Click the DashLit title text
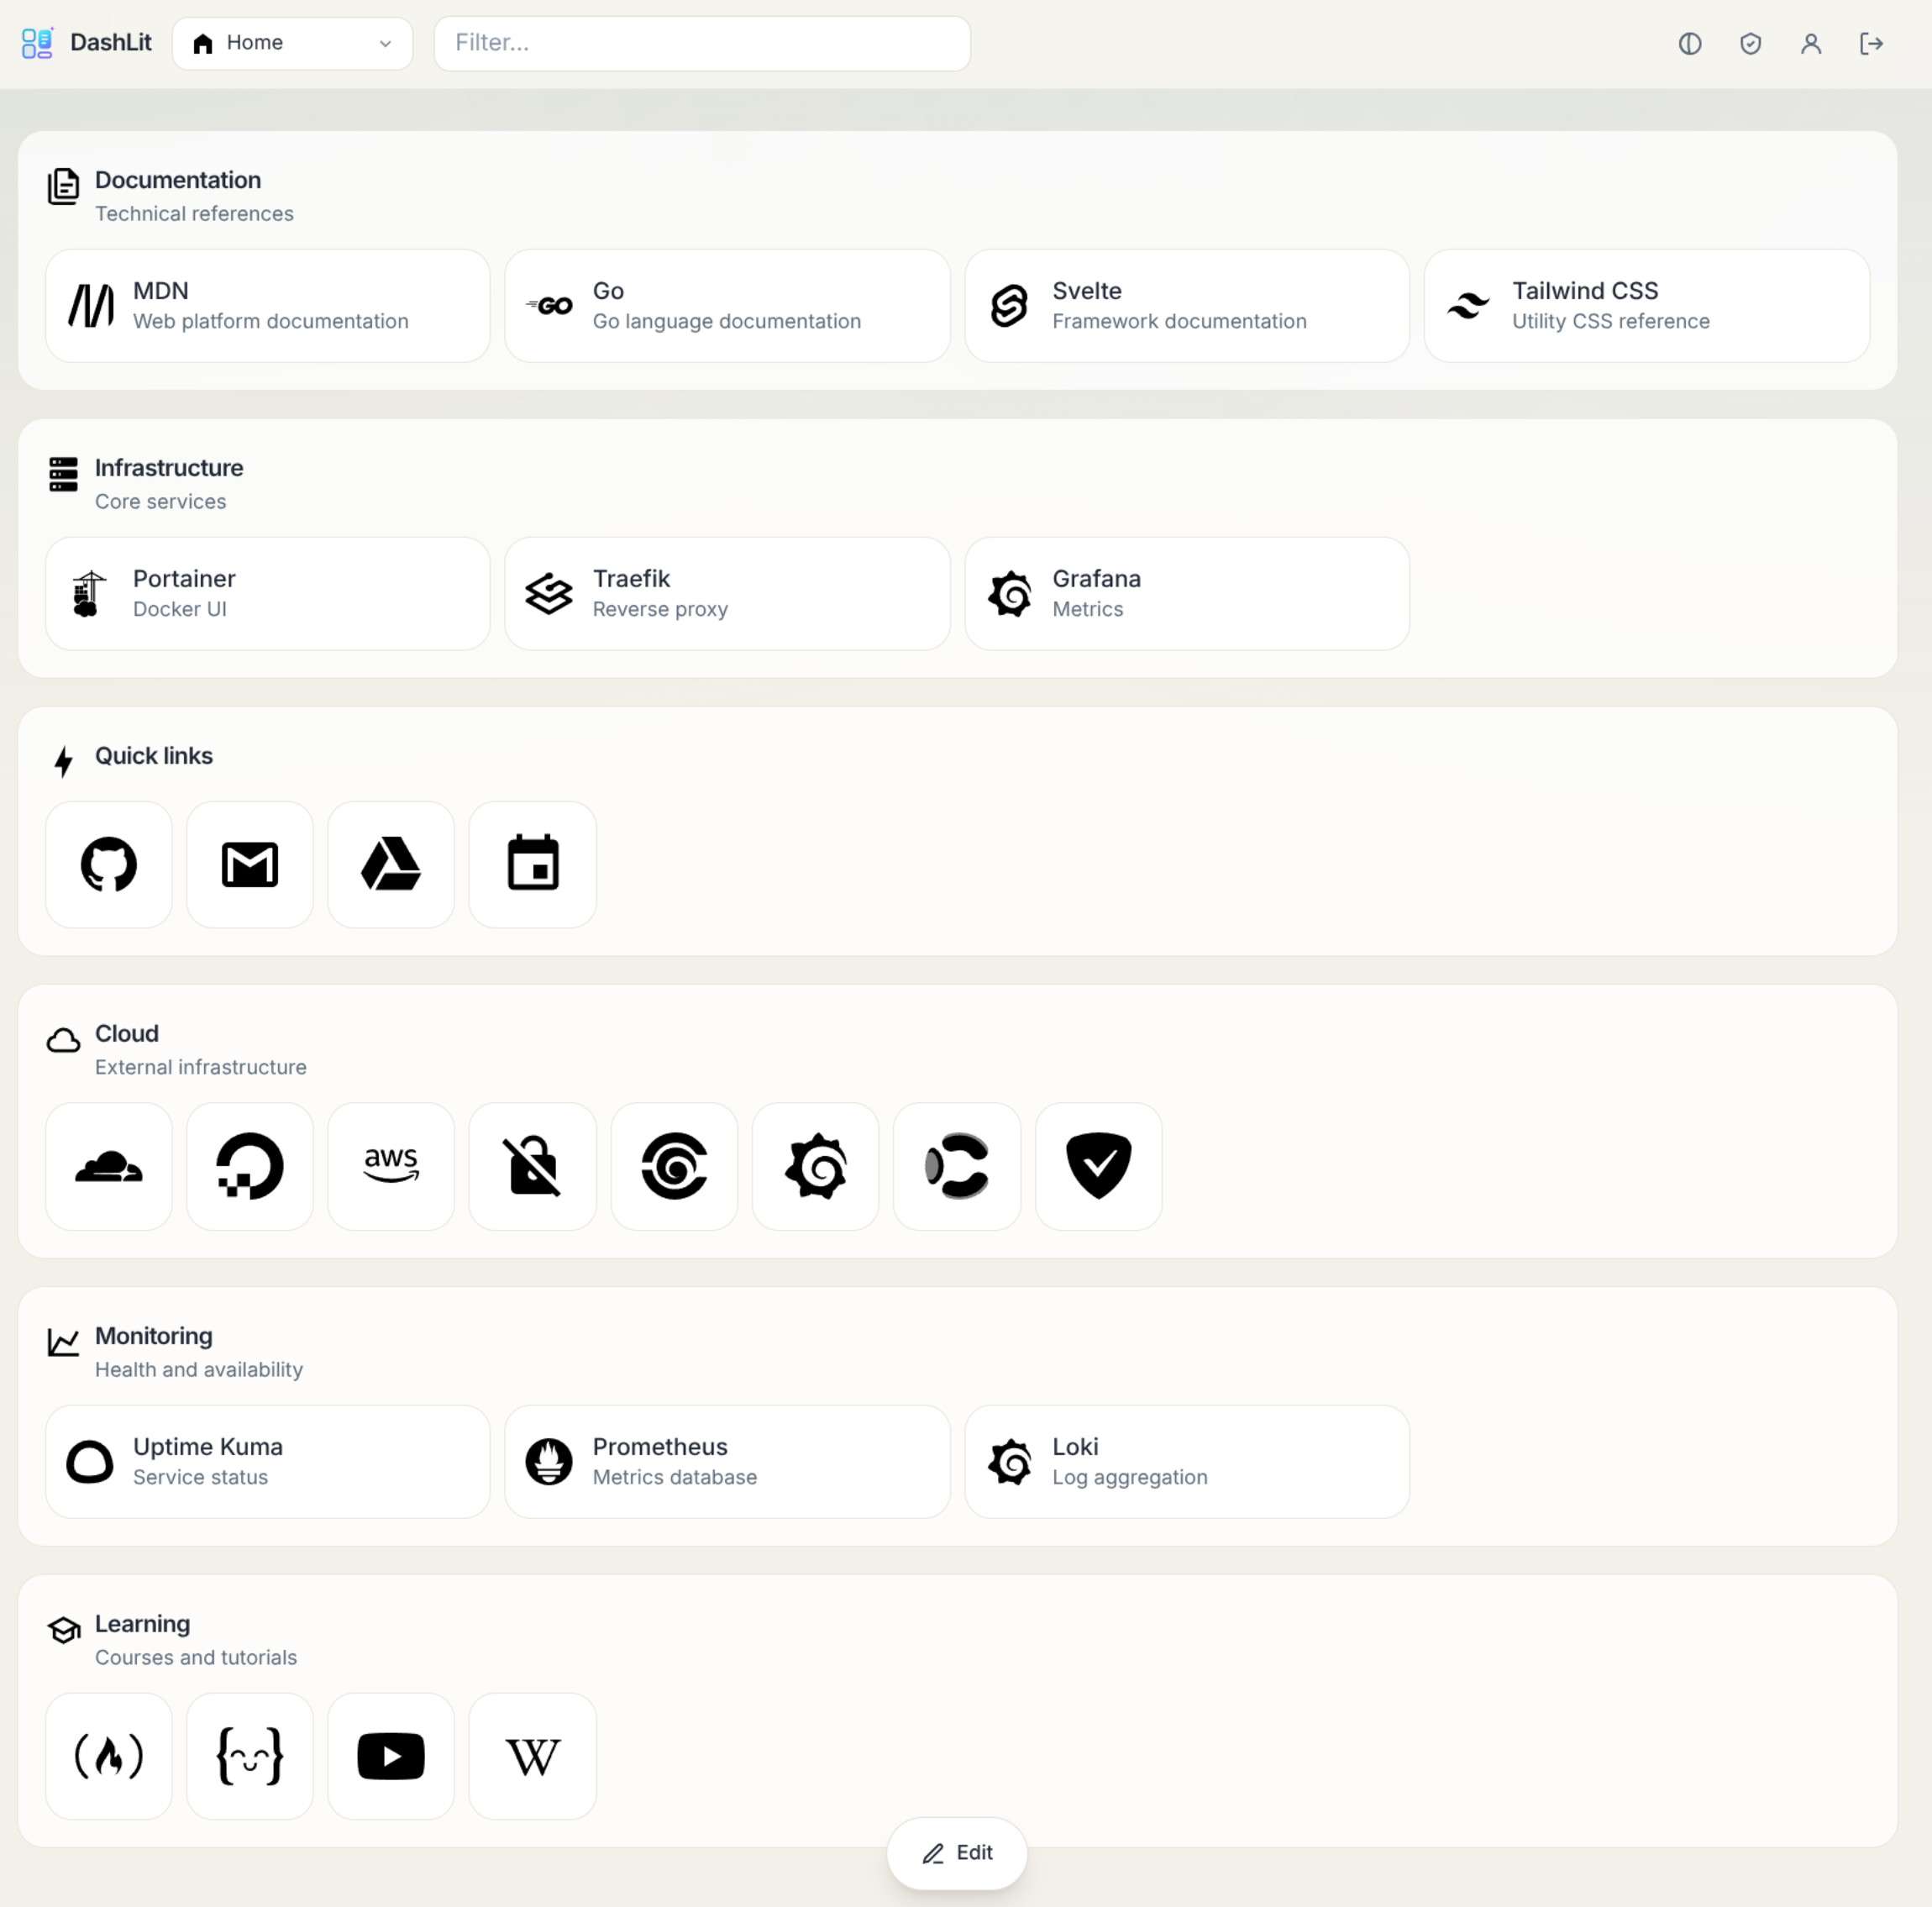Screen dimensions: 1932x1907 (x=111, y=43)
